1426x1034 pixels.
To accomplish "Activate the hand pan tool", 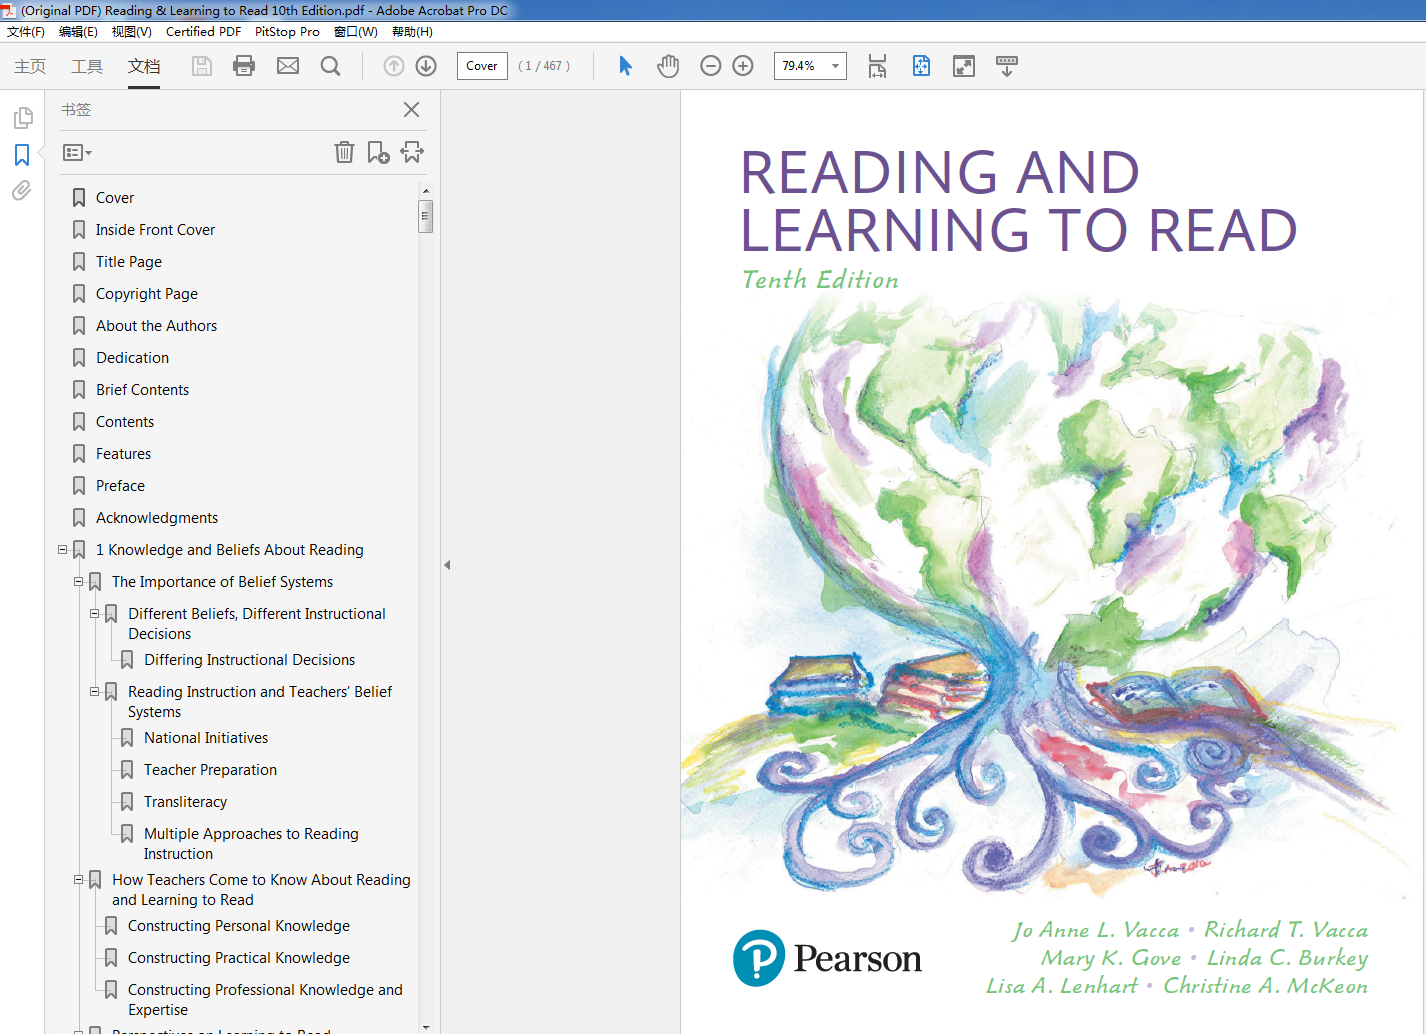I will [x=668, y=66].
